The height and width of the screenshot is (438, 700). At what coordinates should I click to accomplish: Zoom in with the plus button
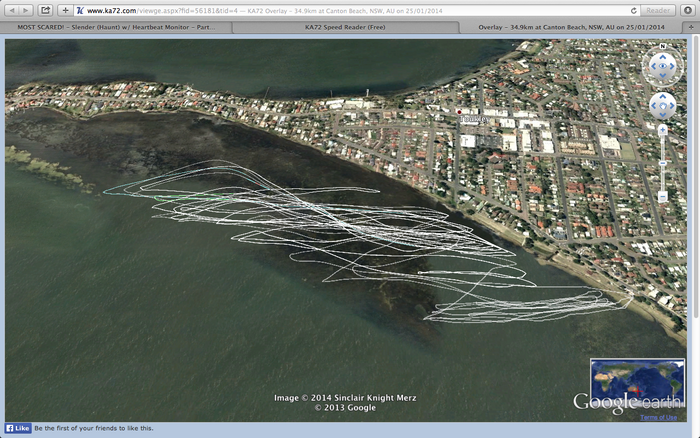pyautogui.click(x=662, y=130)
